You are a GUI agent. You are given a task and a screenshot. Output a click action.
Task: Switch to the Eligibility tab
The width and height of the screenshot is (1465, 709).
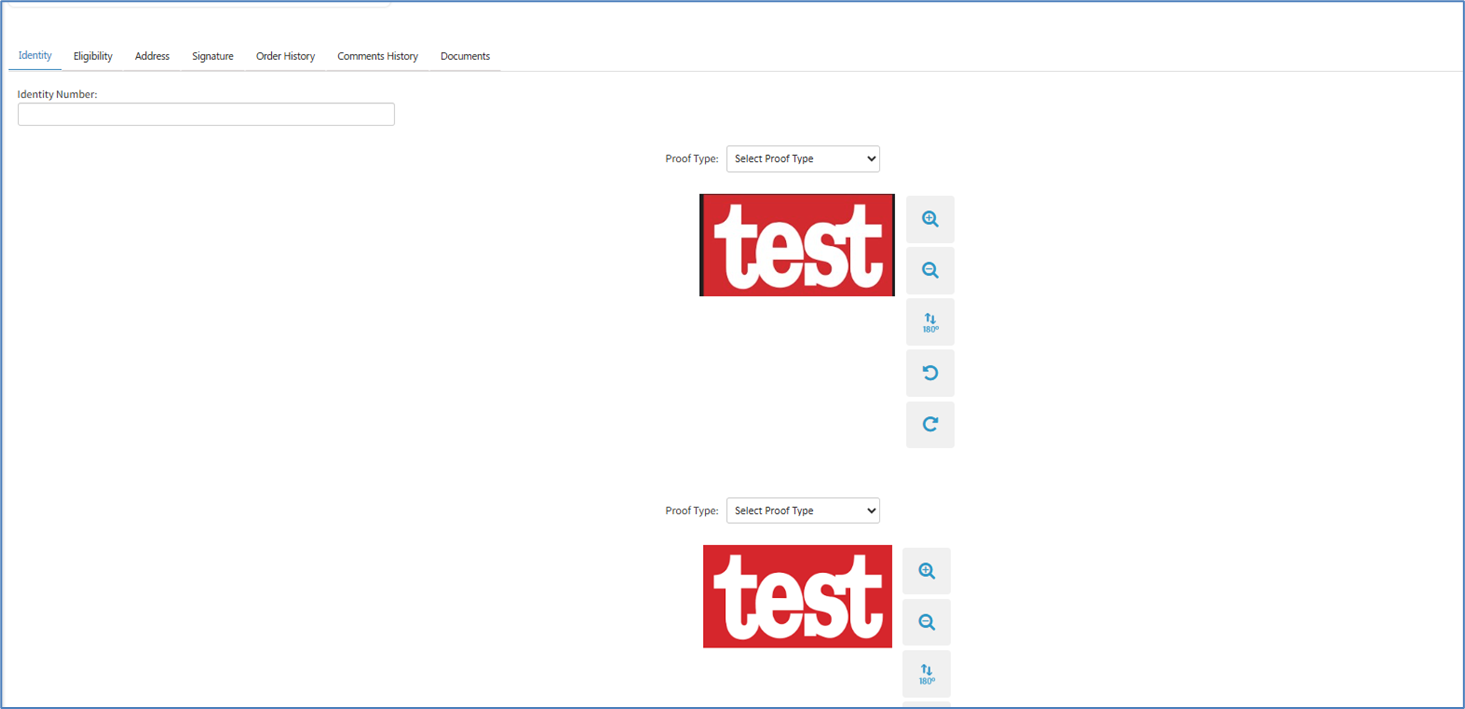point(93,56)
